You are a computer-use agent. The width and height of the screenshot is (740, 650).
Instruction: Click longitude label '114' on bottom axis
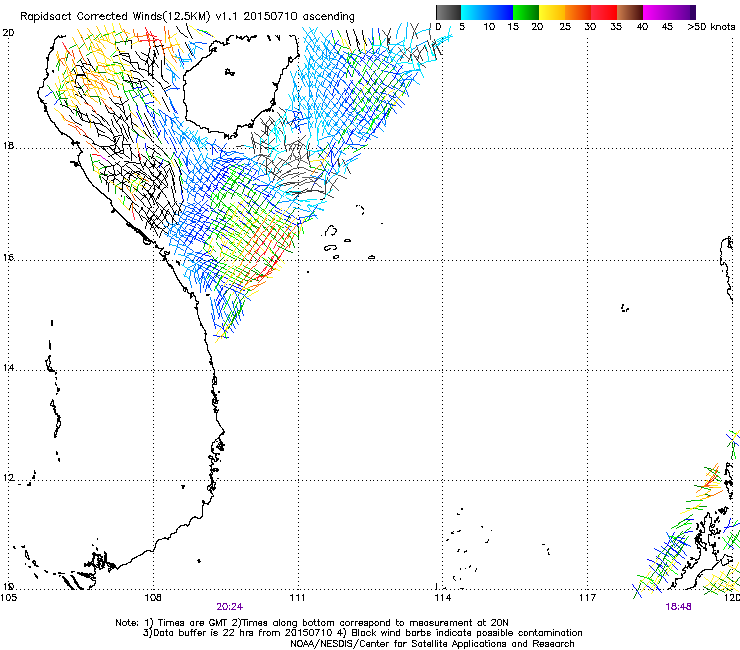click(443, 598)
